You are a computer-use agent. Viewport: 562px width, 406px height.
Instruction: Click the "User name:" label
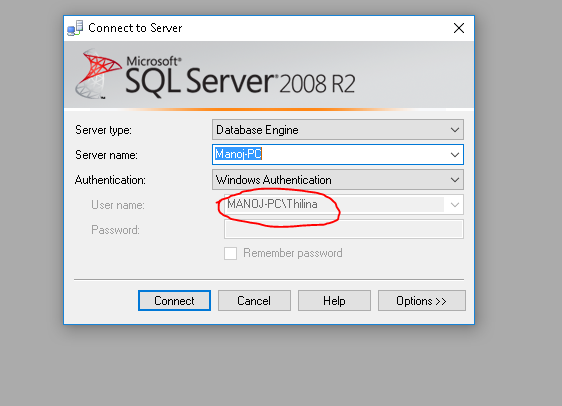click(118, 205)
